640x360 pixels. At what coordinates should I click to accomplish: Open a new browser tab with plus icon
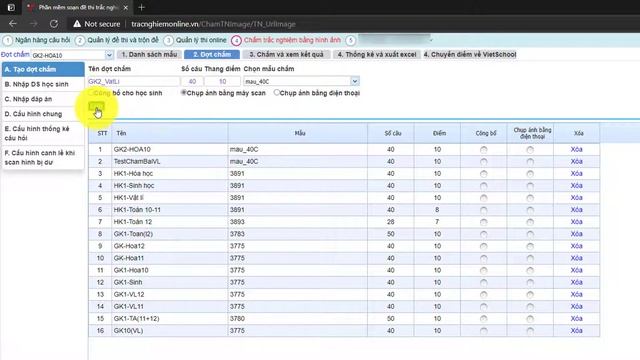[x=141, y=7]
